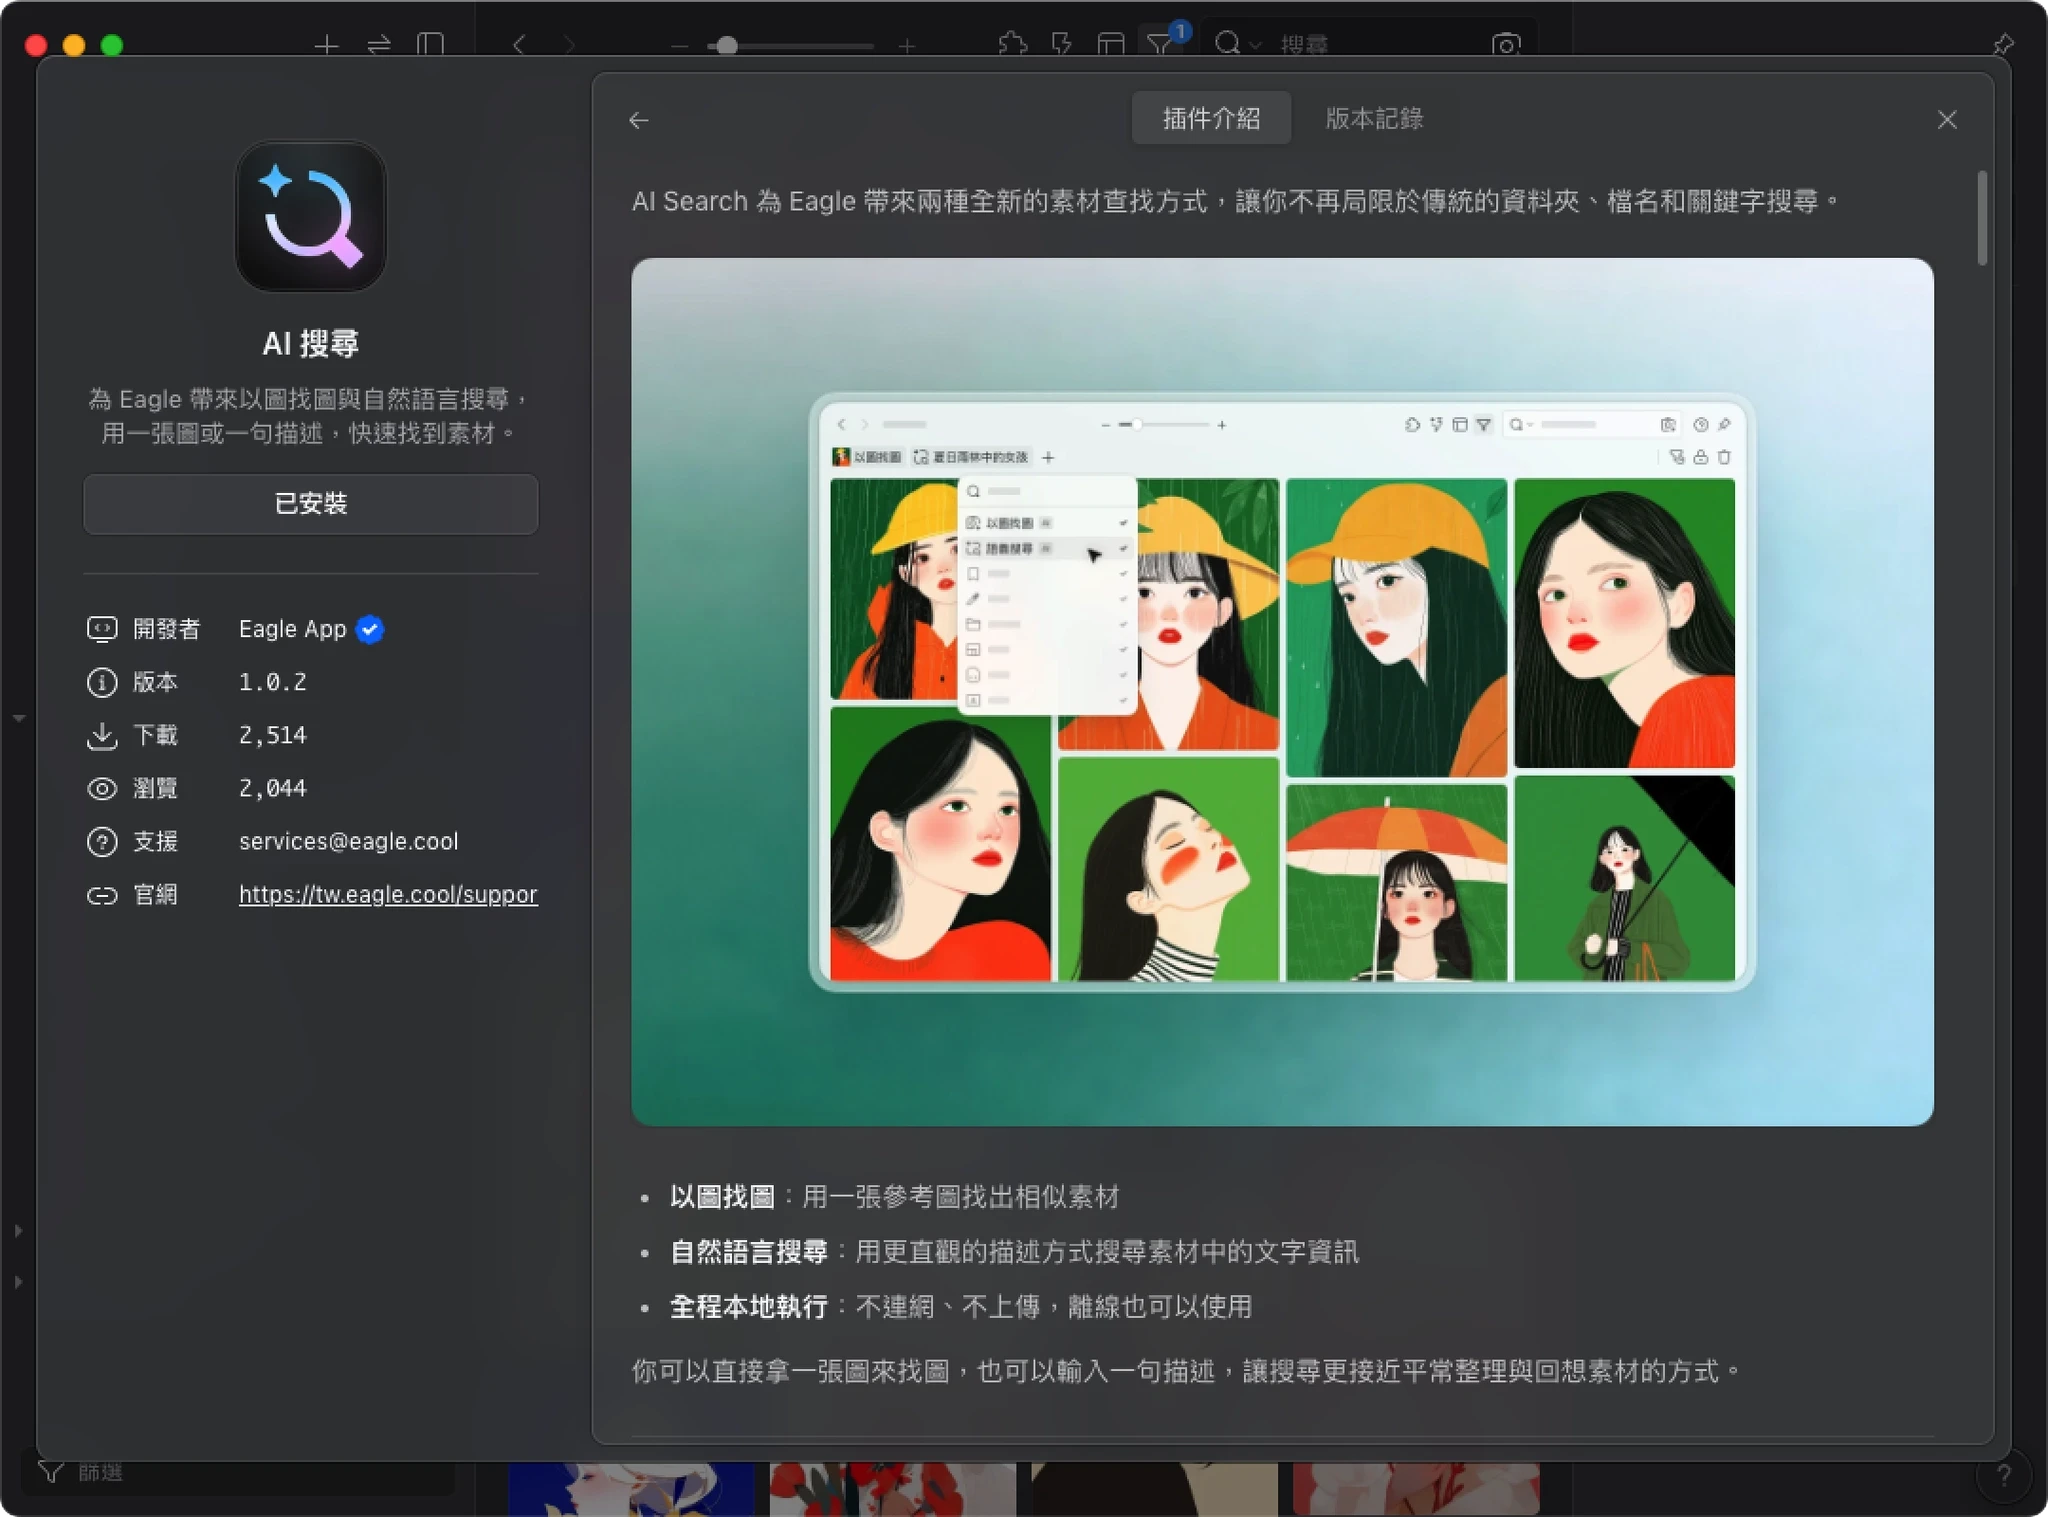Click the back arrow in plugin panel
This screenshot has height=1517, width=2048.
click(639, 121)
